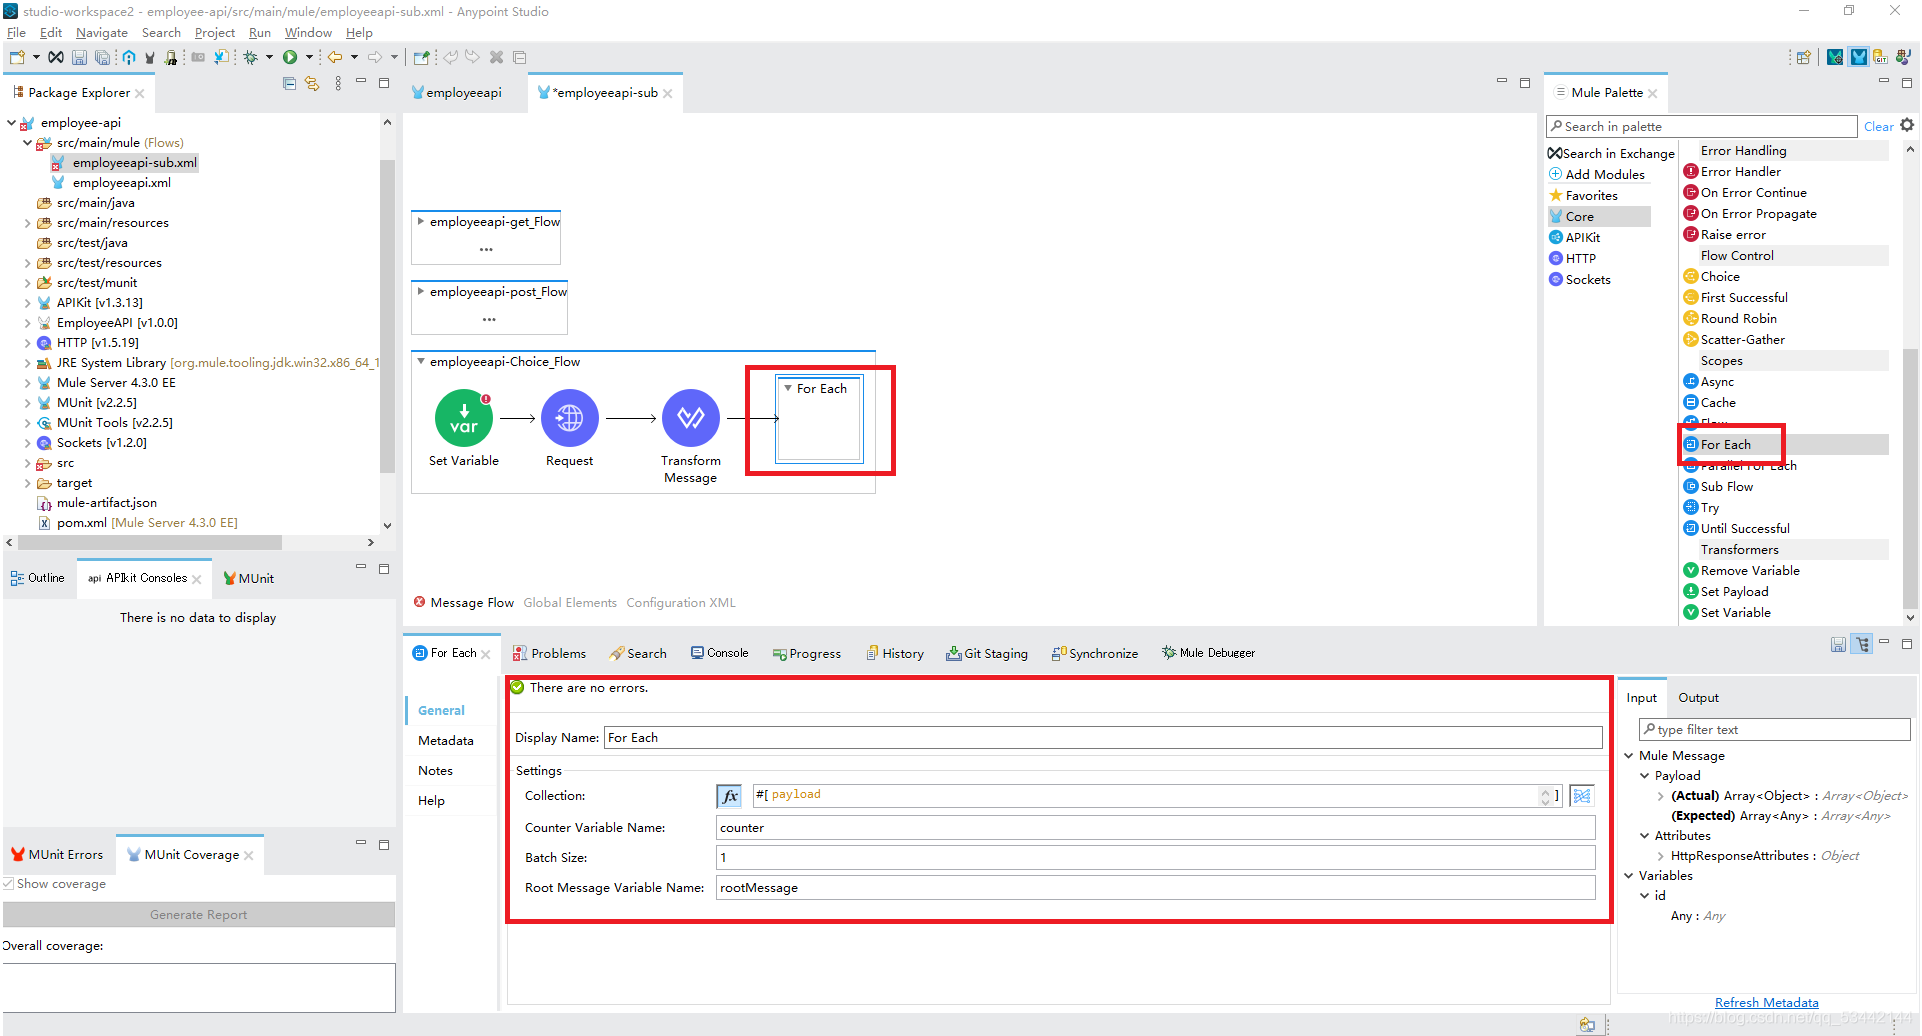Pick the Error Handler component from palette

(x=1733, y=172)
